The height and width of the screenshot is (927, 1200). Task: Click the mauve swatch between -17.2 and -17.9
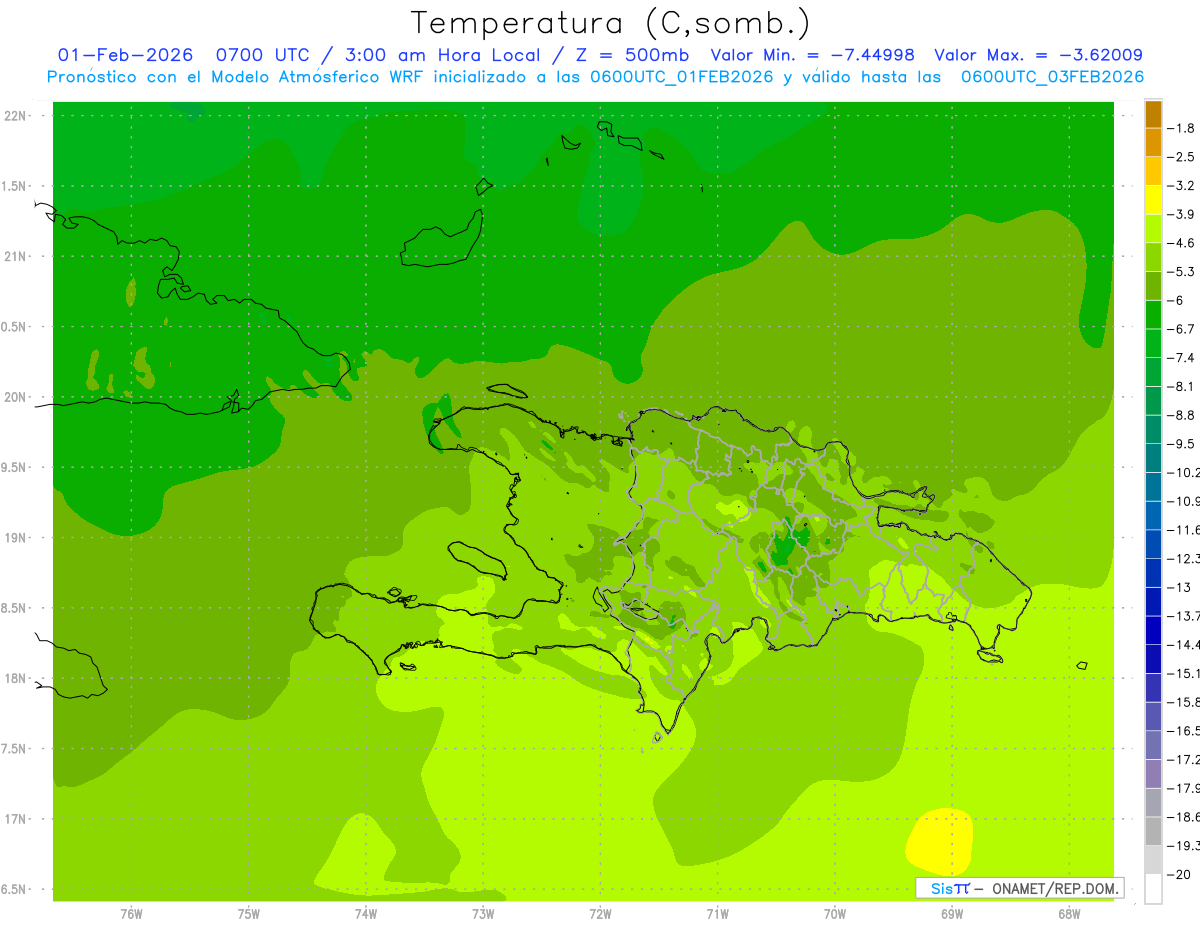(x=1153, y=774)
